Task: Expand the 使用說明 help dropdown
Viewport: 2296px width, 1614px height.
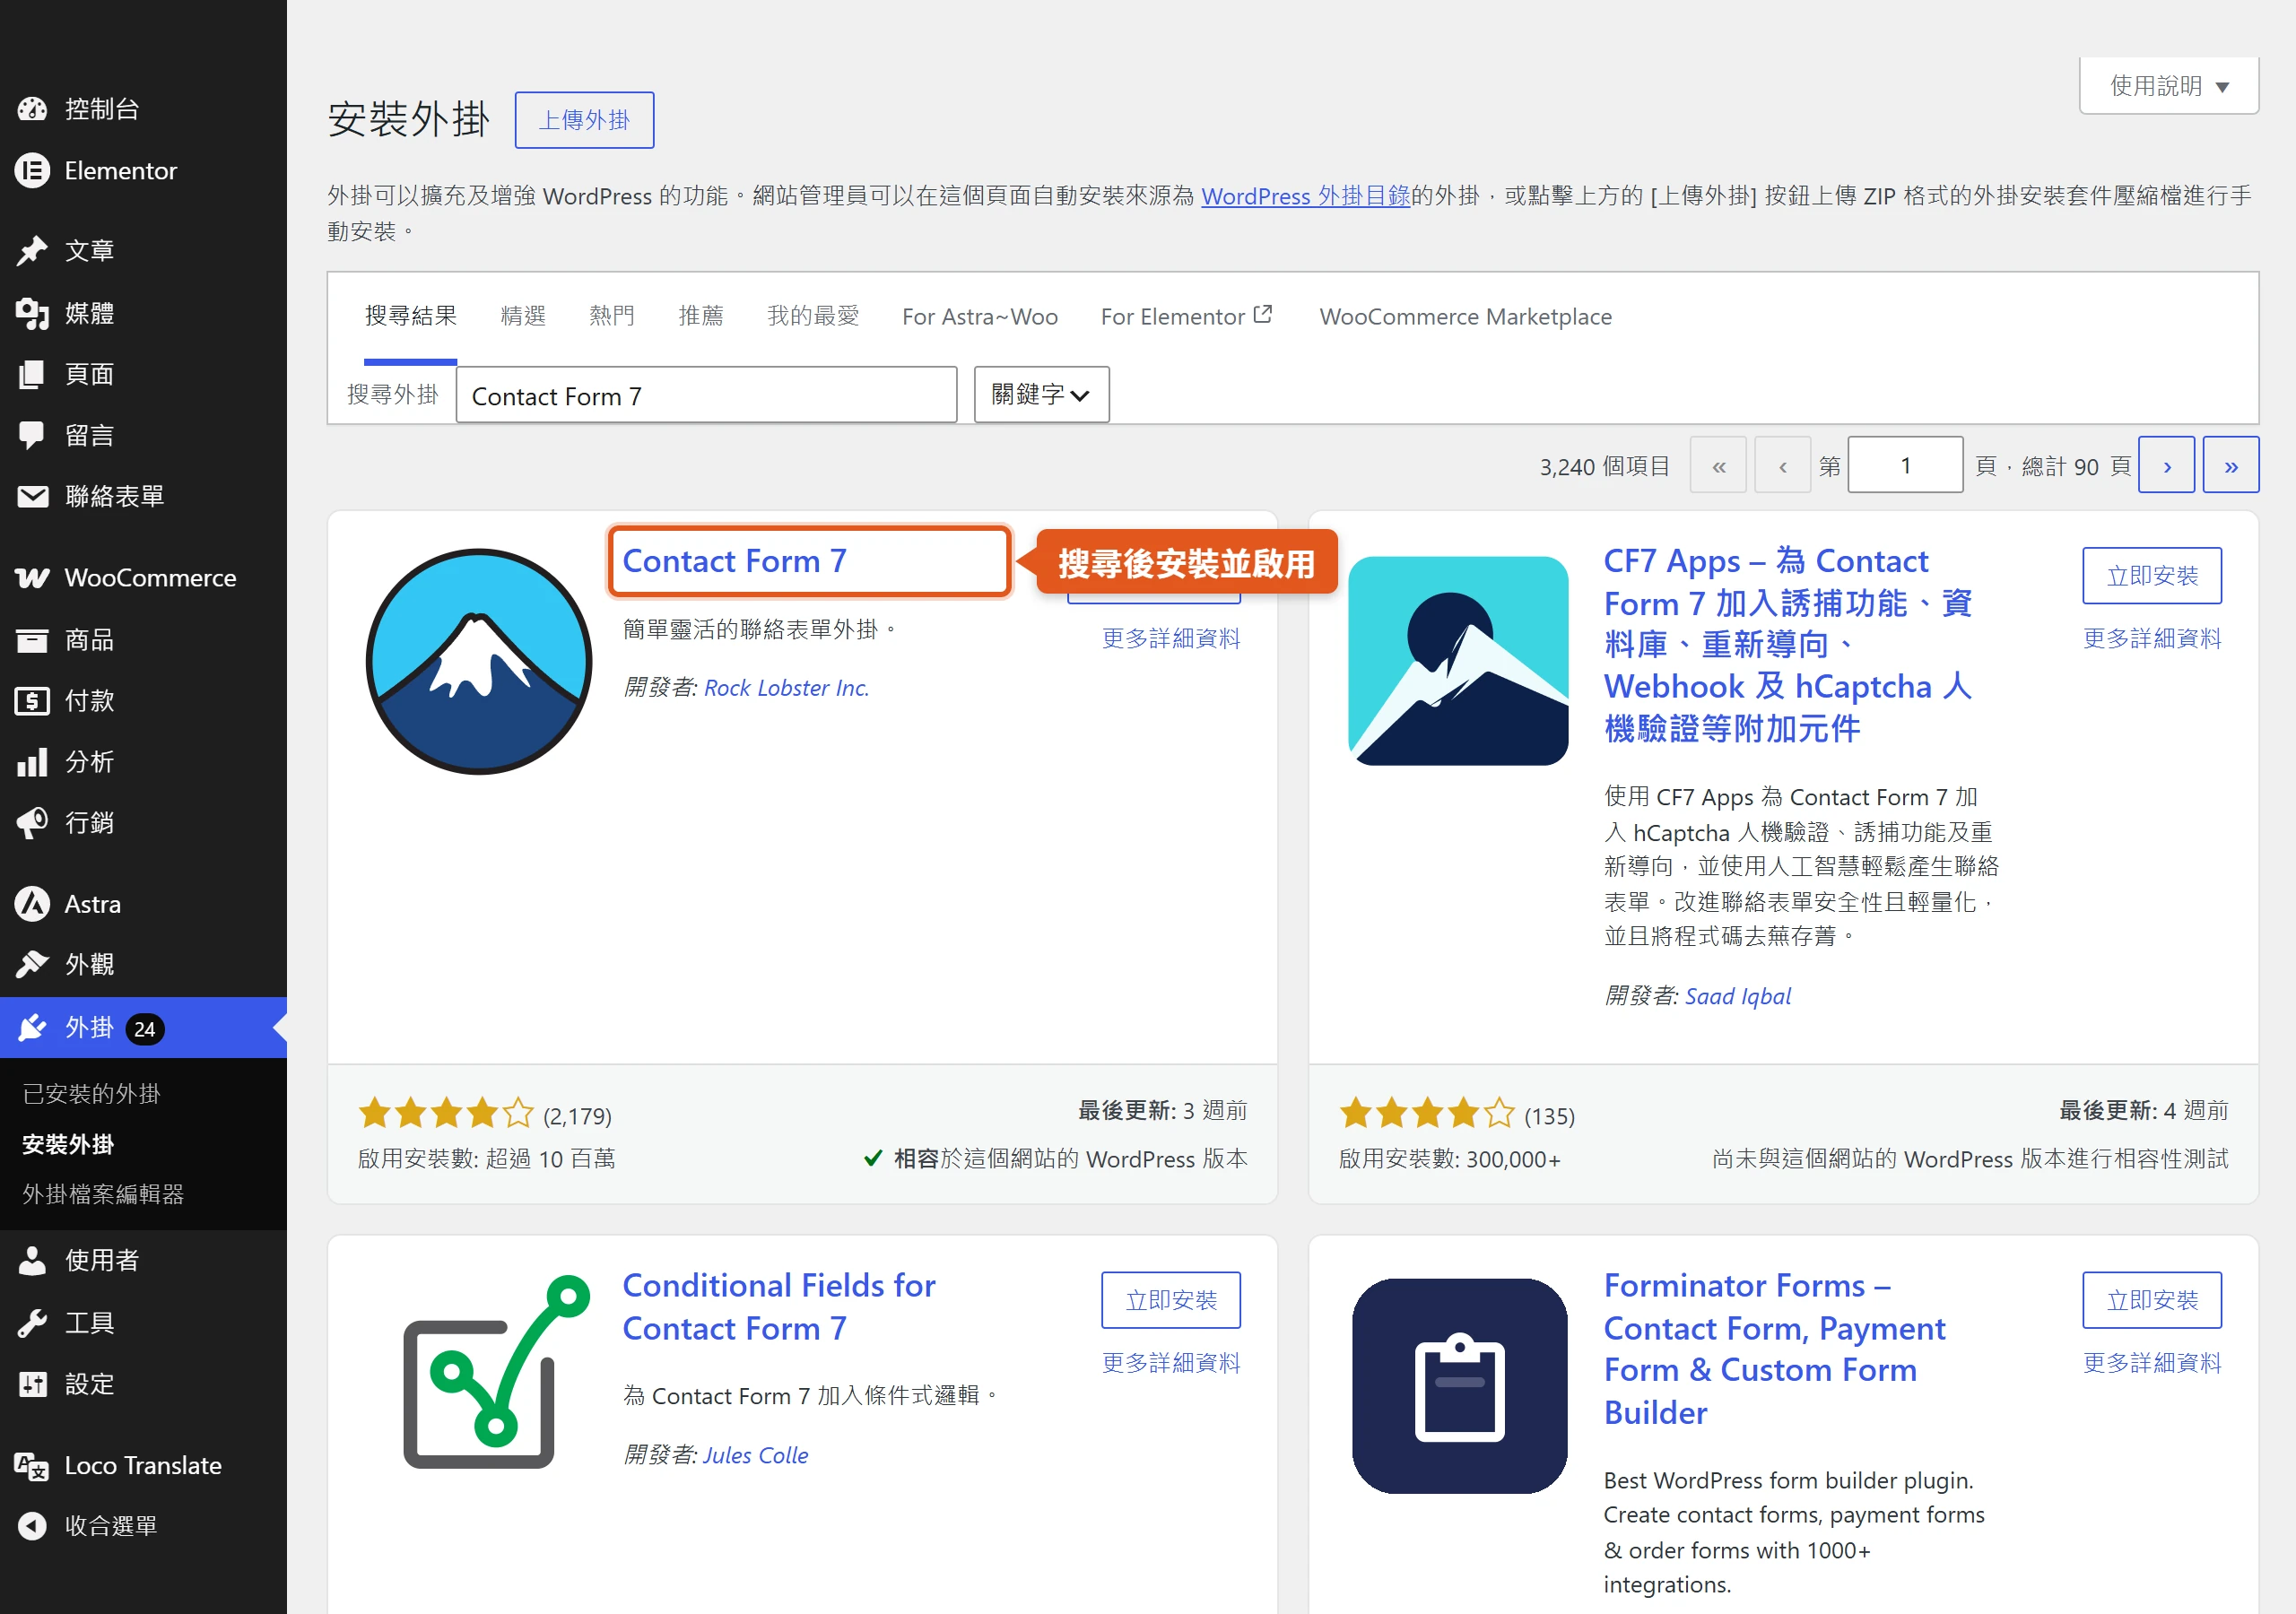Action: coord(2168,86)
